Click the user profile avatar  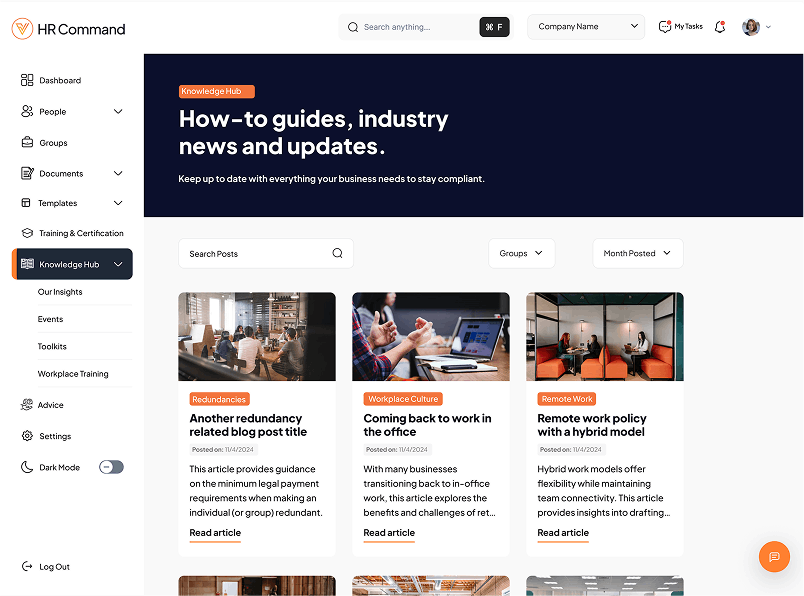tap(751, 27)
